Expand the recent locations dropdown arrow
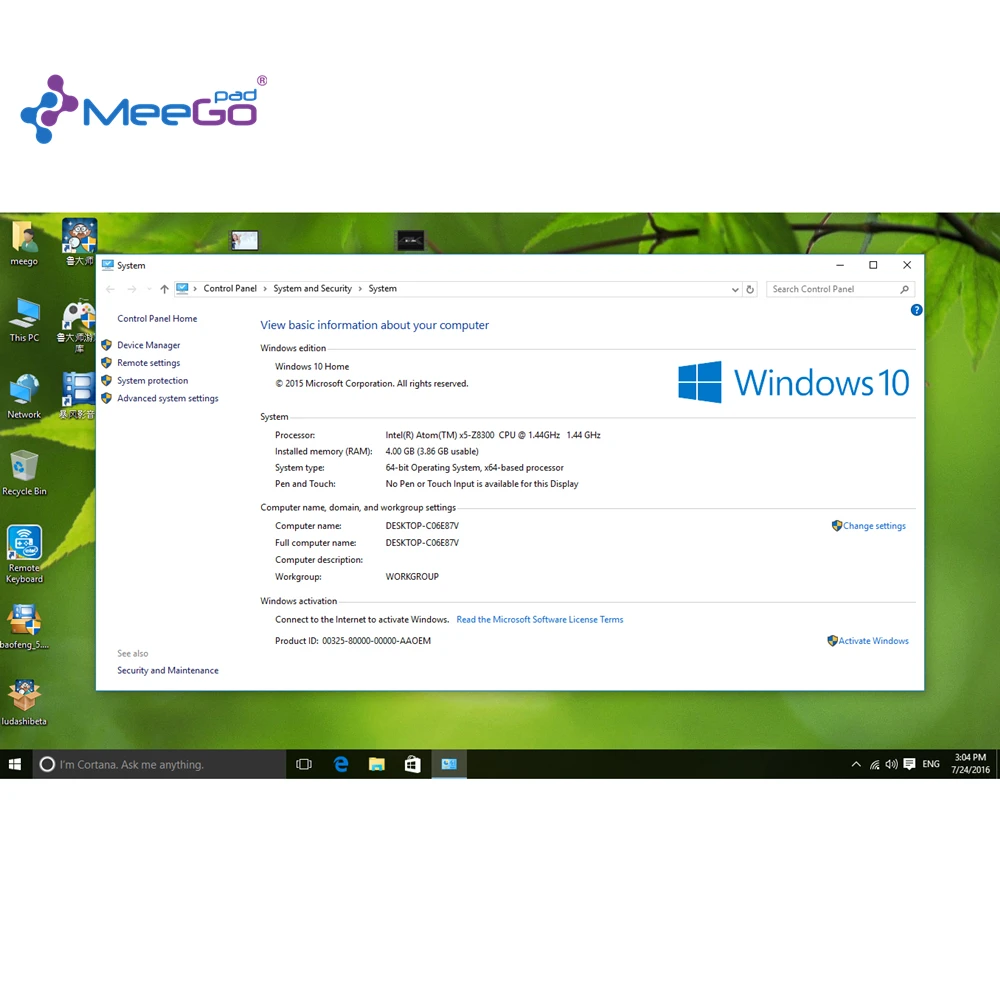 click(x=149, y=289)
